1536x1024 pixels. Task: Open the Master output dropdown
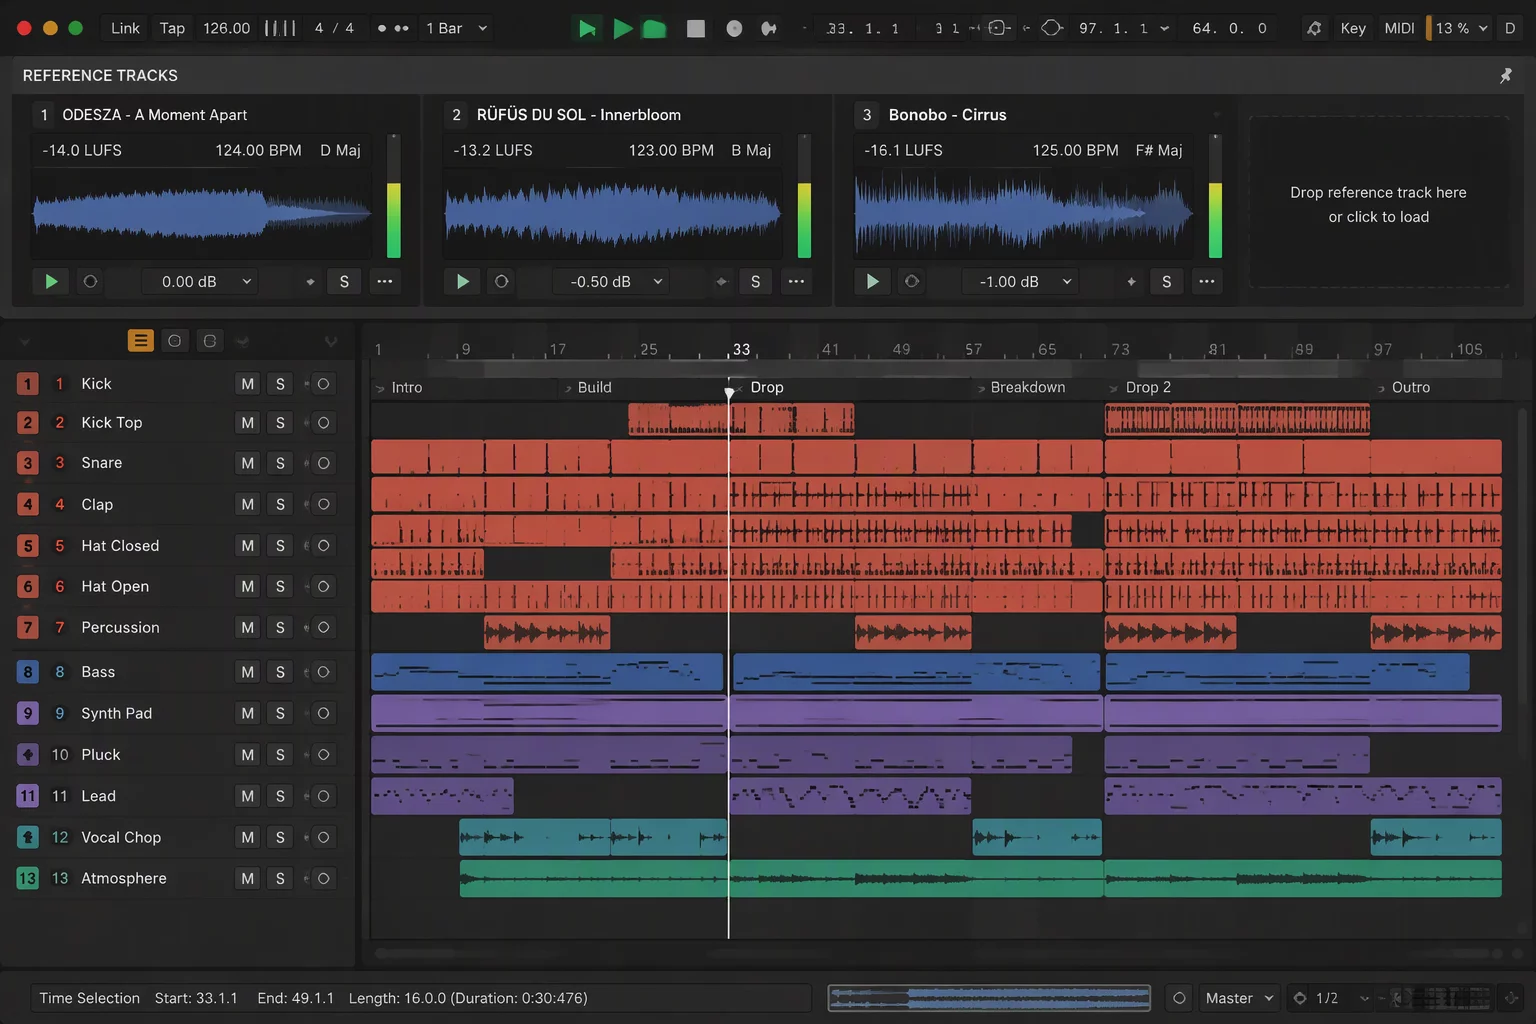click(x=1239, y=998)
